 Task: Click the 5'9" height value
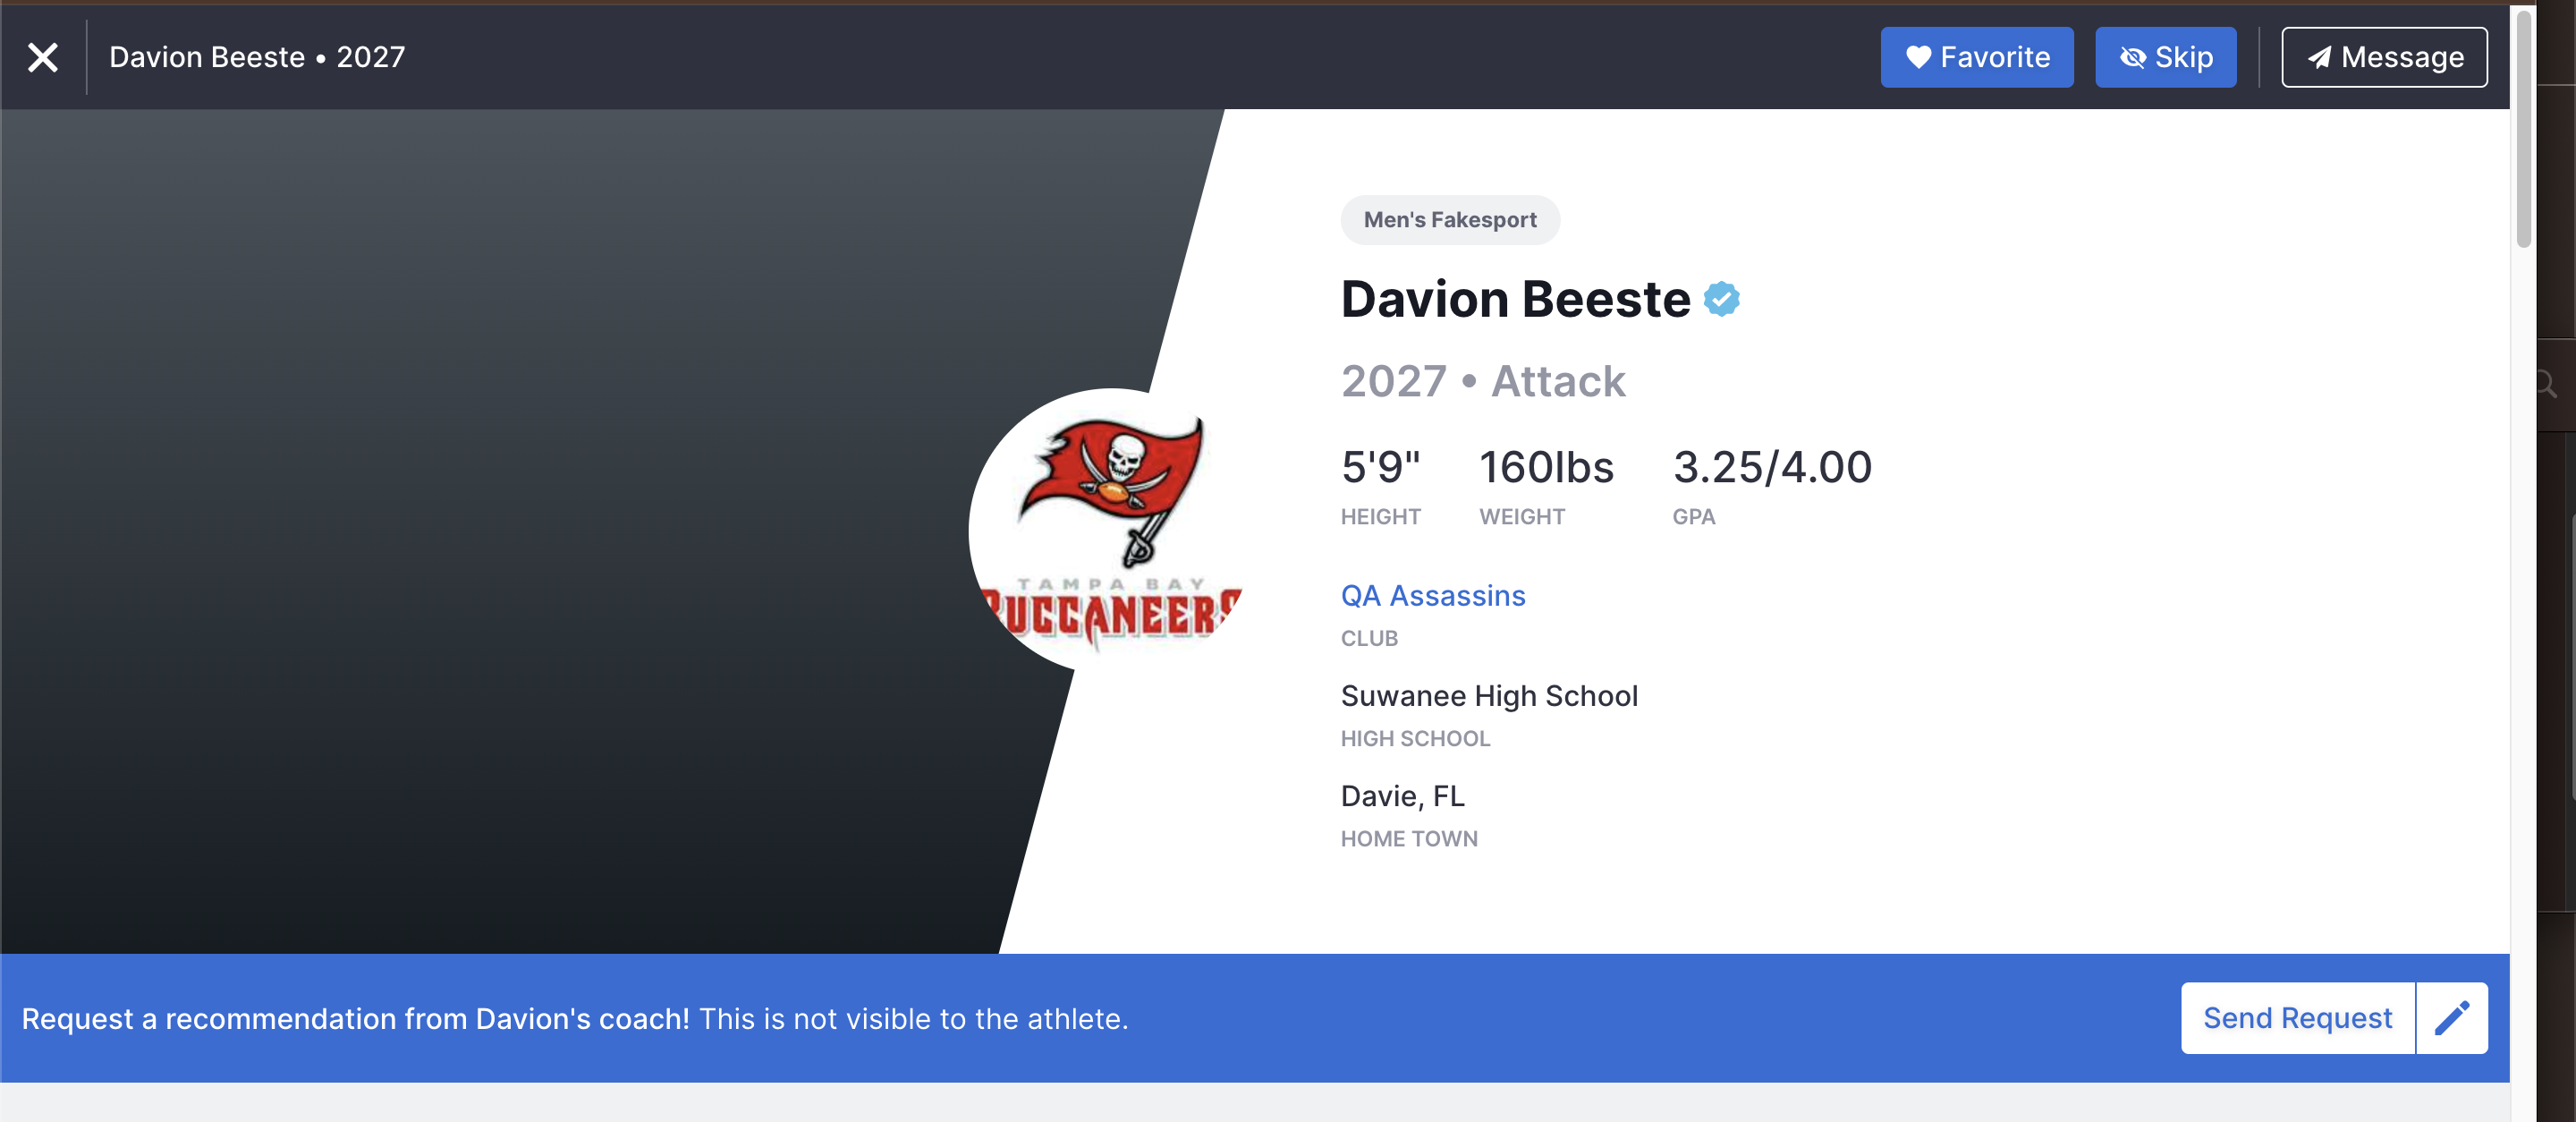pos(1380,467)
